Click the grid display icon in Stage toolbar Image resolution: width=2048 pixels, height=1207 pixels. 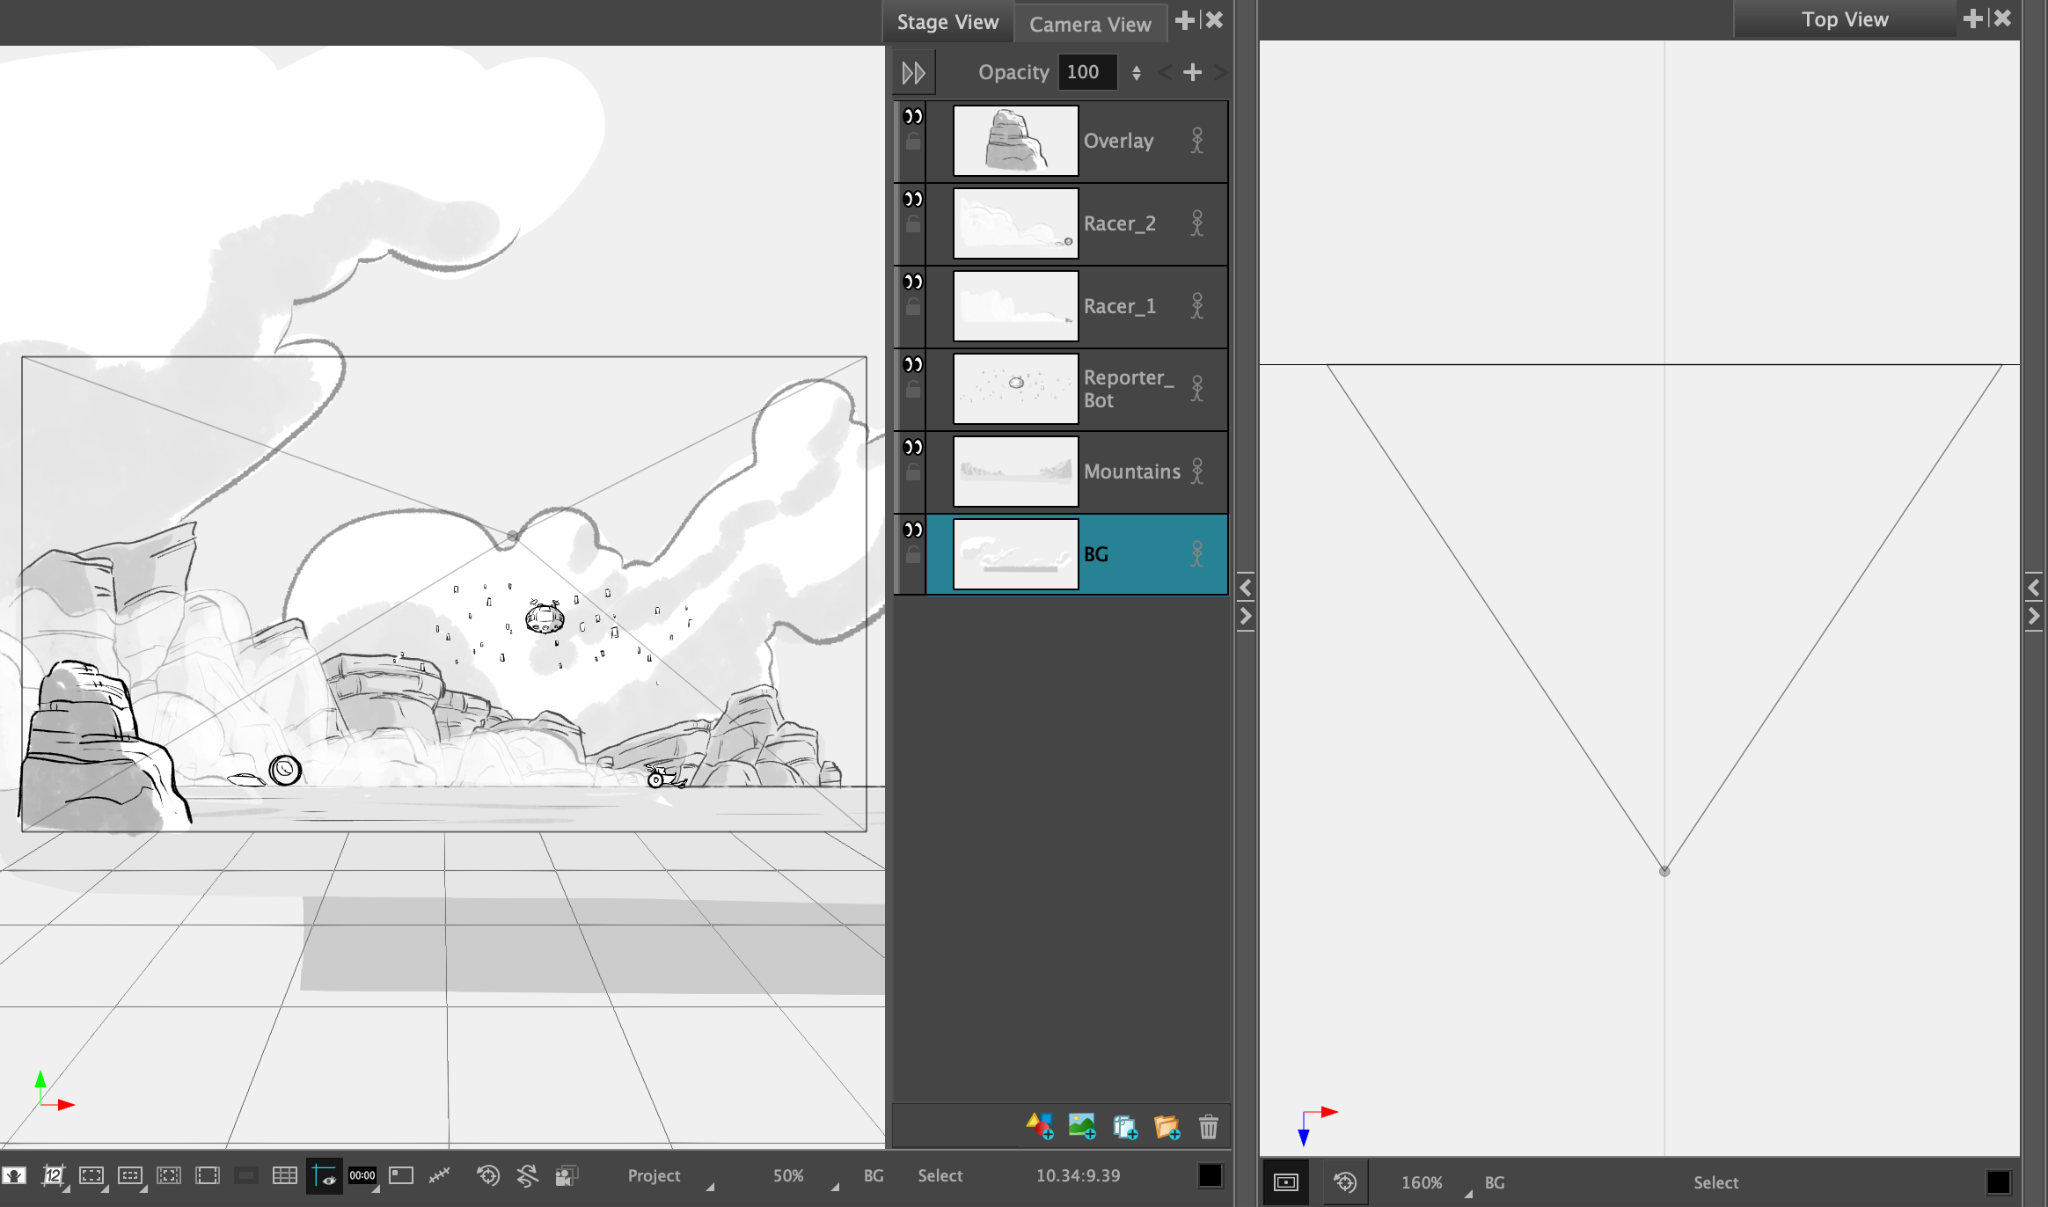pos(284,1175)
